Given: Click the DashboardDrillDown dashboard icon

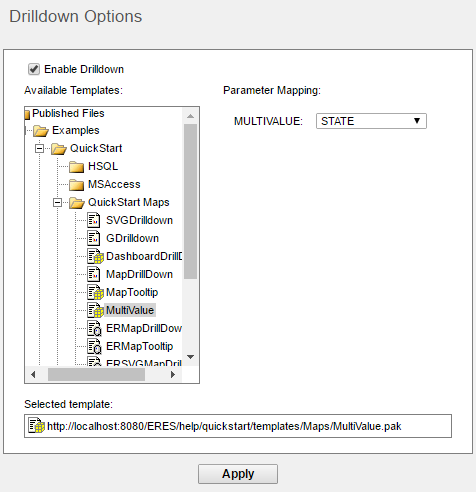Looking at the screenshot, I should (x=95, y=256).
